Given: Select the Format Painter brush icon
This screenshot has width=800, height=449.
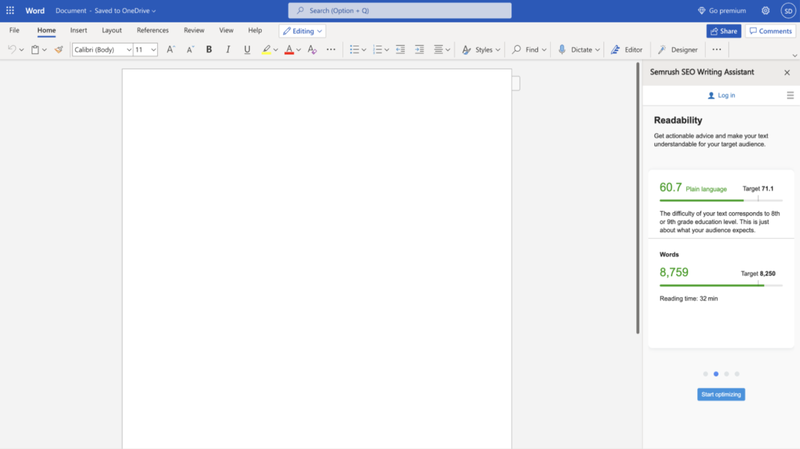Looking at the screenshot, I should point(59,49).
